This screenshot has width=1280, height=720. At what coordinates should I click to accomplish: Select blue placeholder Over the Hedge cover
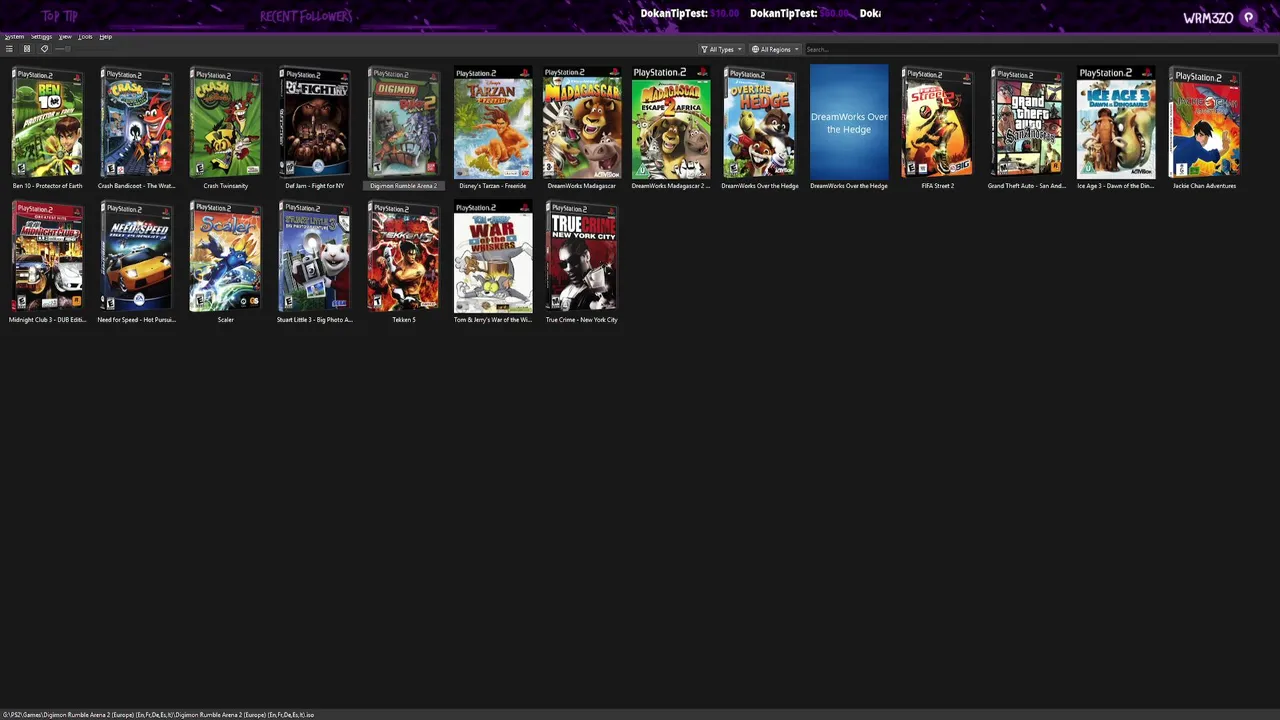pos(848,122)
